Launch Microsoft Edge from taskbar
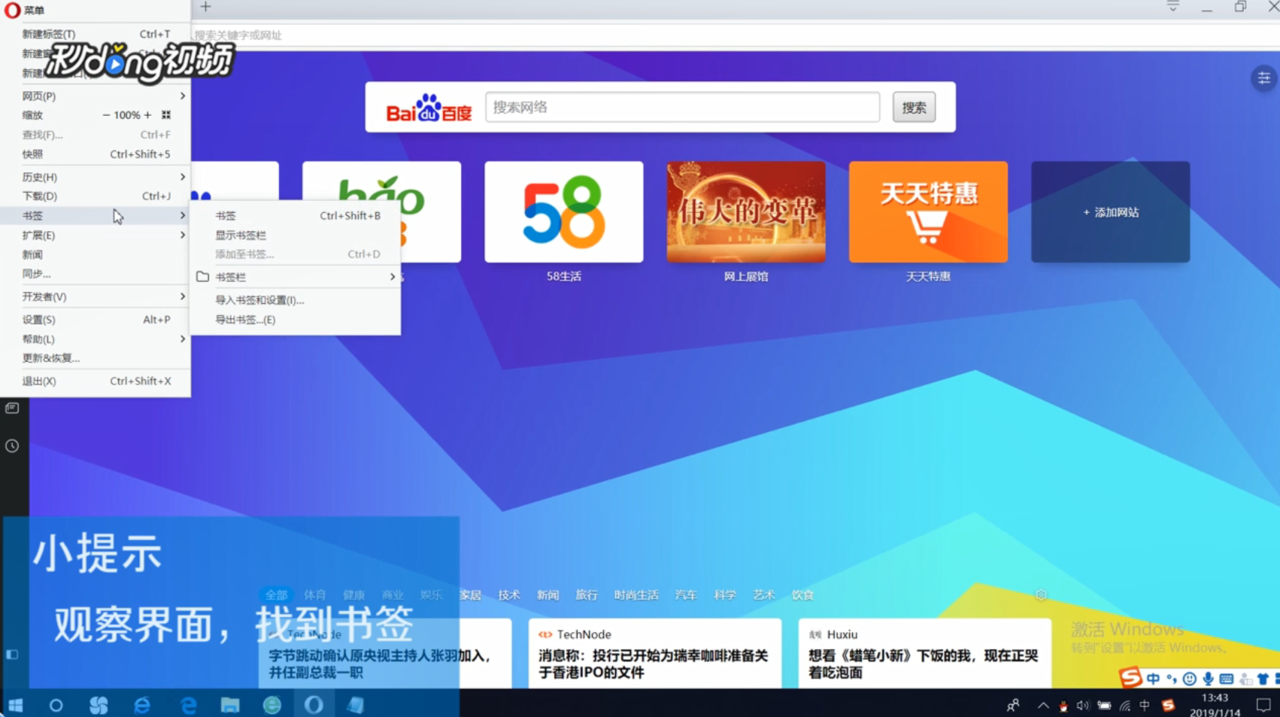Image resolution: width=1280 pixels, height=717 pixels. click(x=187, y=705)
